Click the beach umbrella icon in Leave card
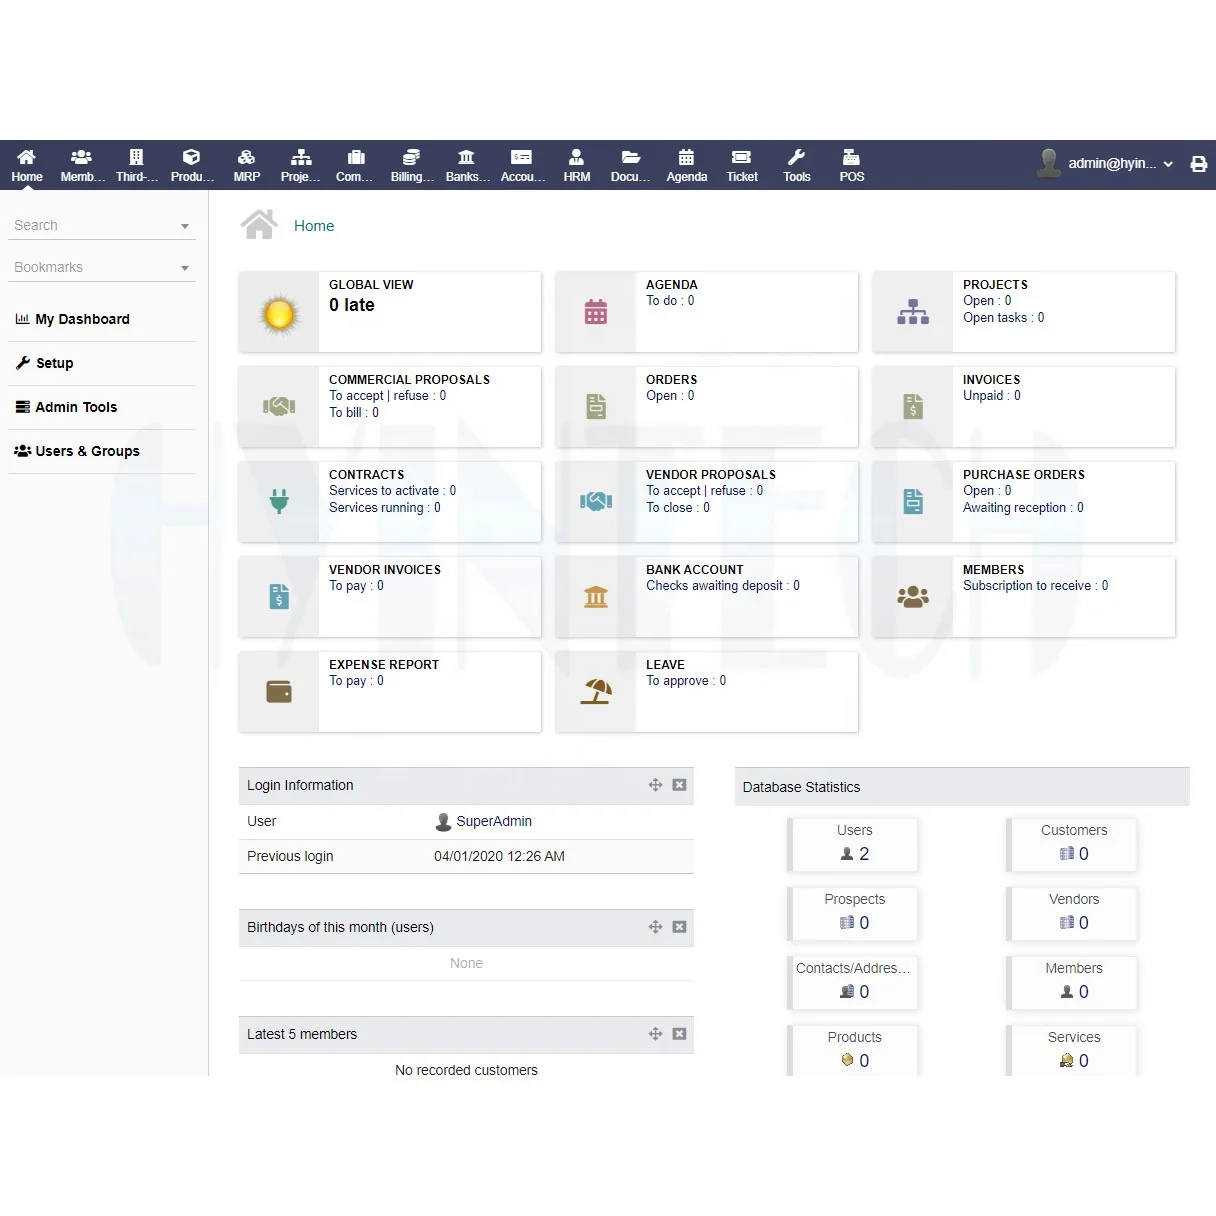 (x=596, y=691)
